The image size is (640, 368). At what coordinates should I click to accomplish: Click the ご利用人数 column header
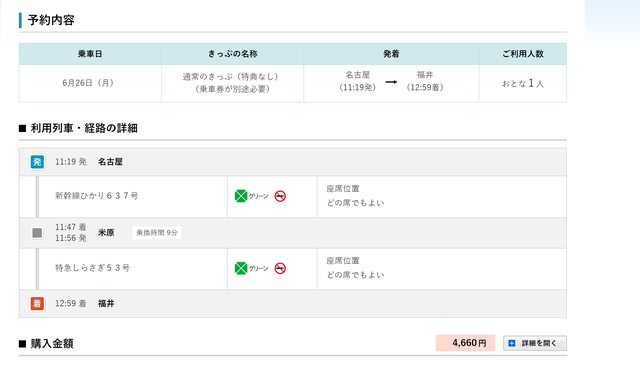[523, 54]
